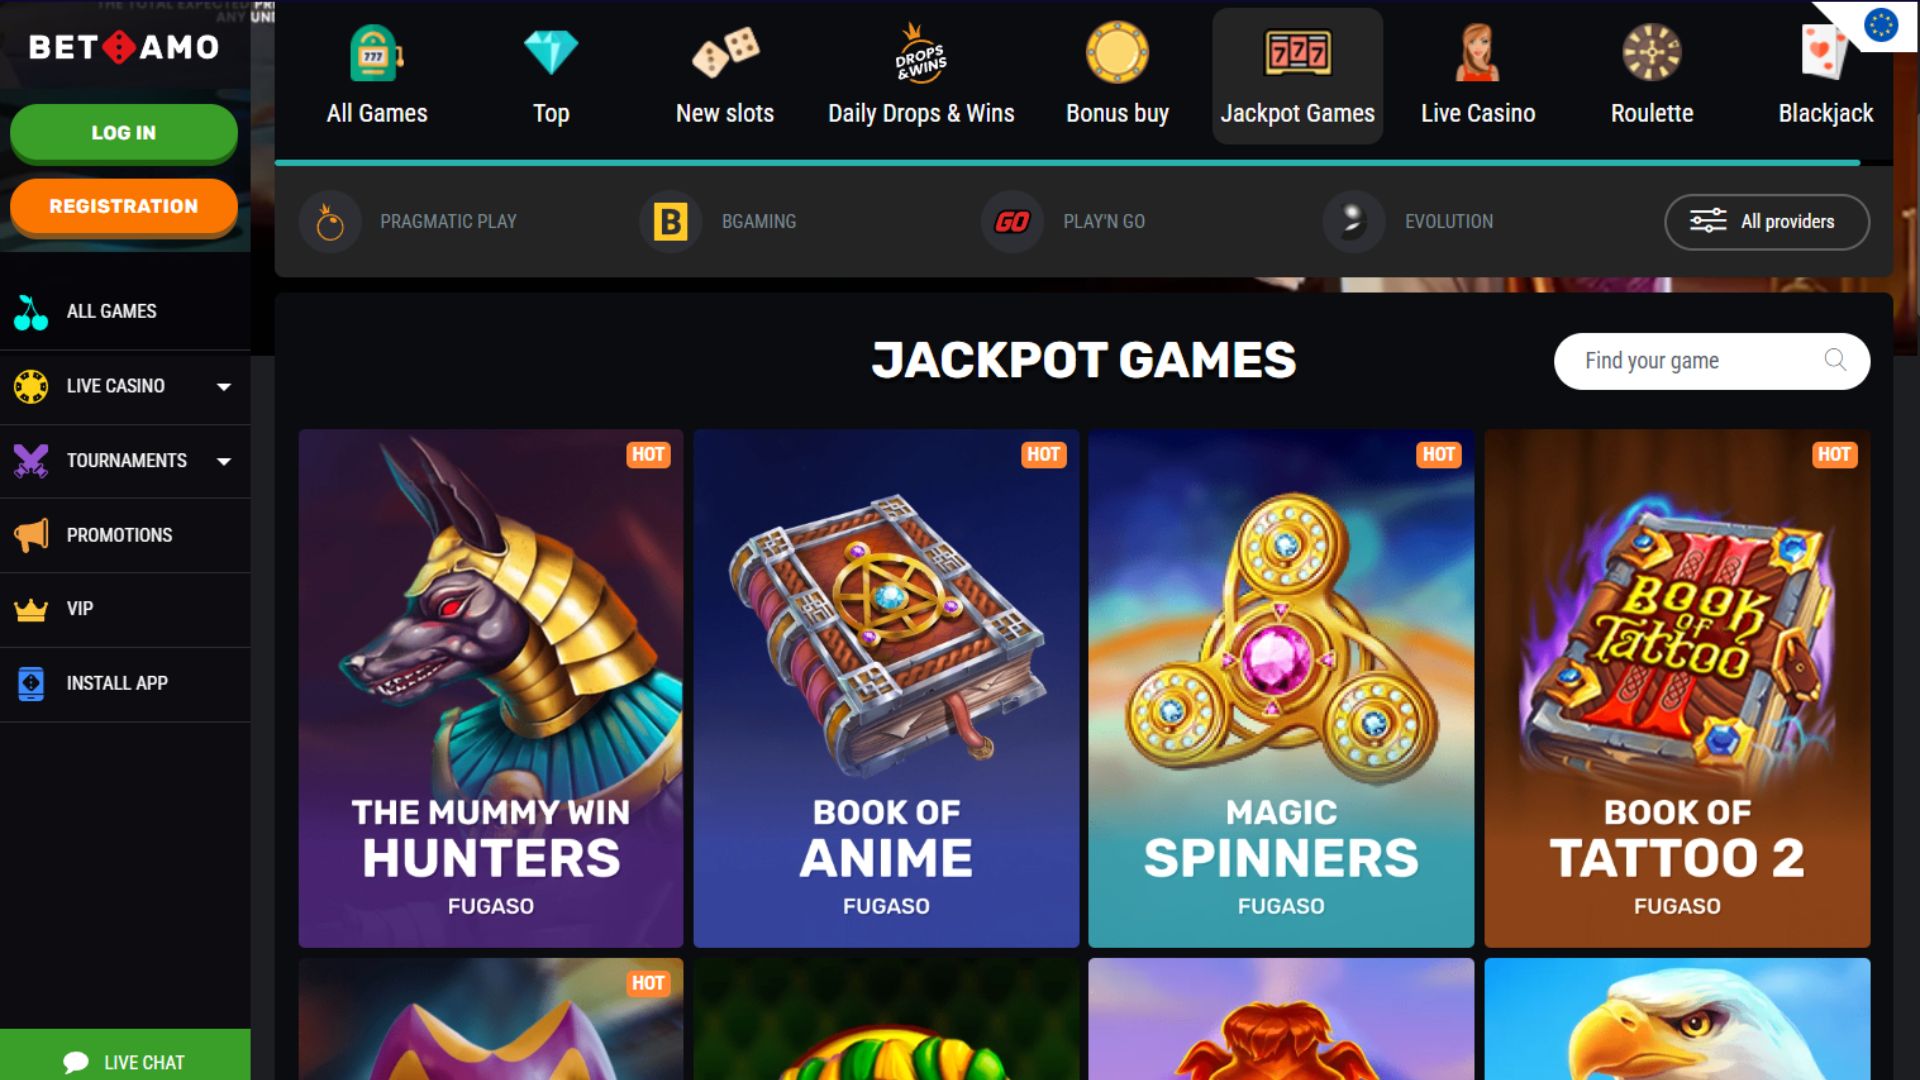The height and width of the screenshot is (1080, 1920).
Task: Click the Play'n GO provider logo
Action: pyautogui.click(x=1012, y=222)
